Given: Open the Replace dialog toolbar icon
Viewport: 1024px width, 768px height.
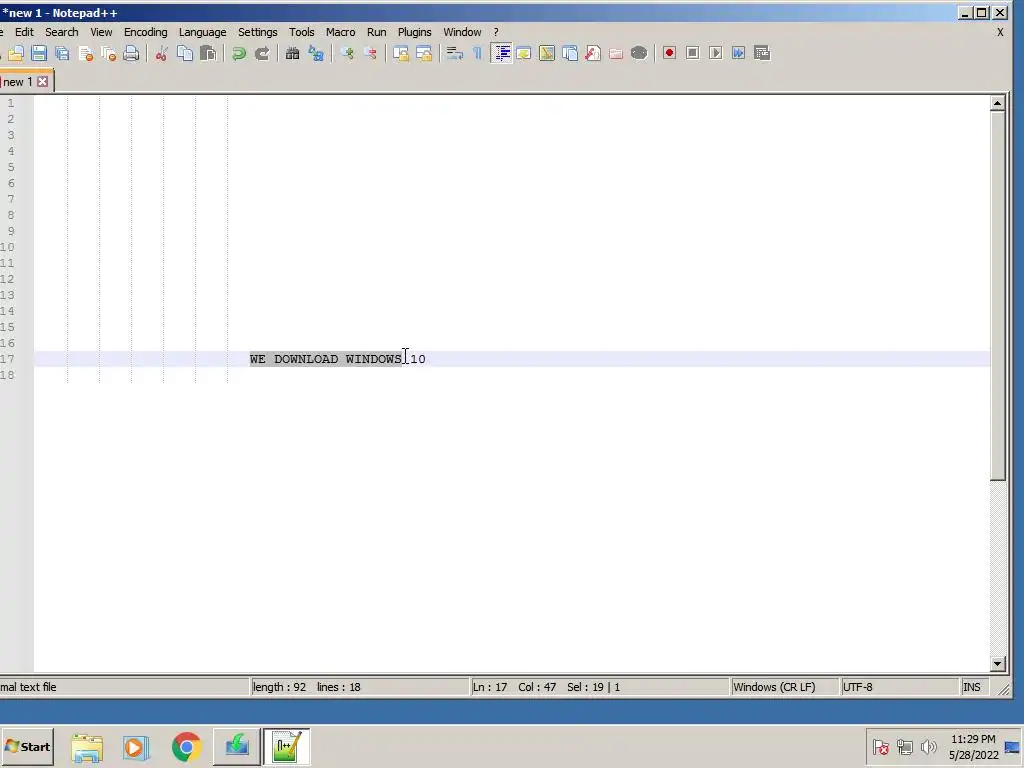Looking at the screenshot, I should point(316,54).
